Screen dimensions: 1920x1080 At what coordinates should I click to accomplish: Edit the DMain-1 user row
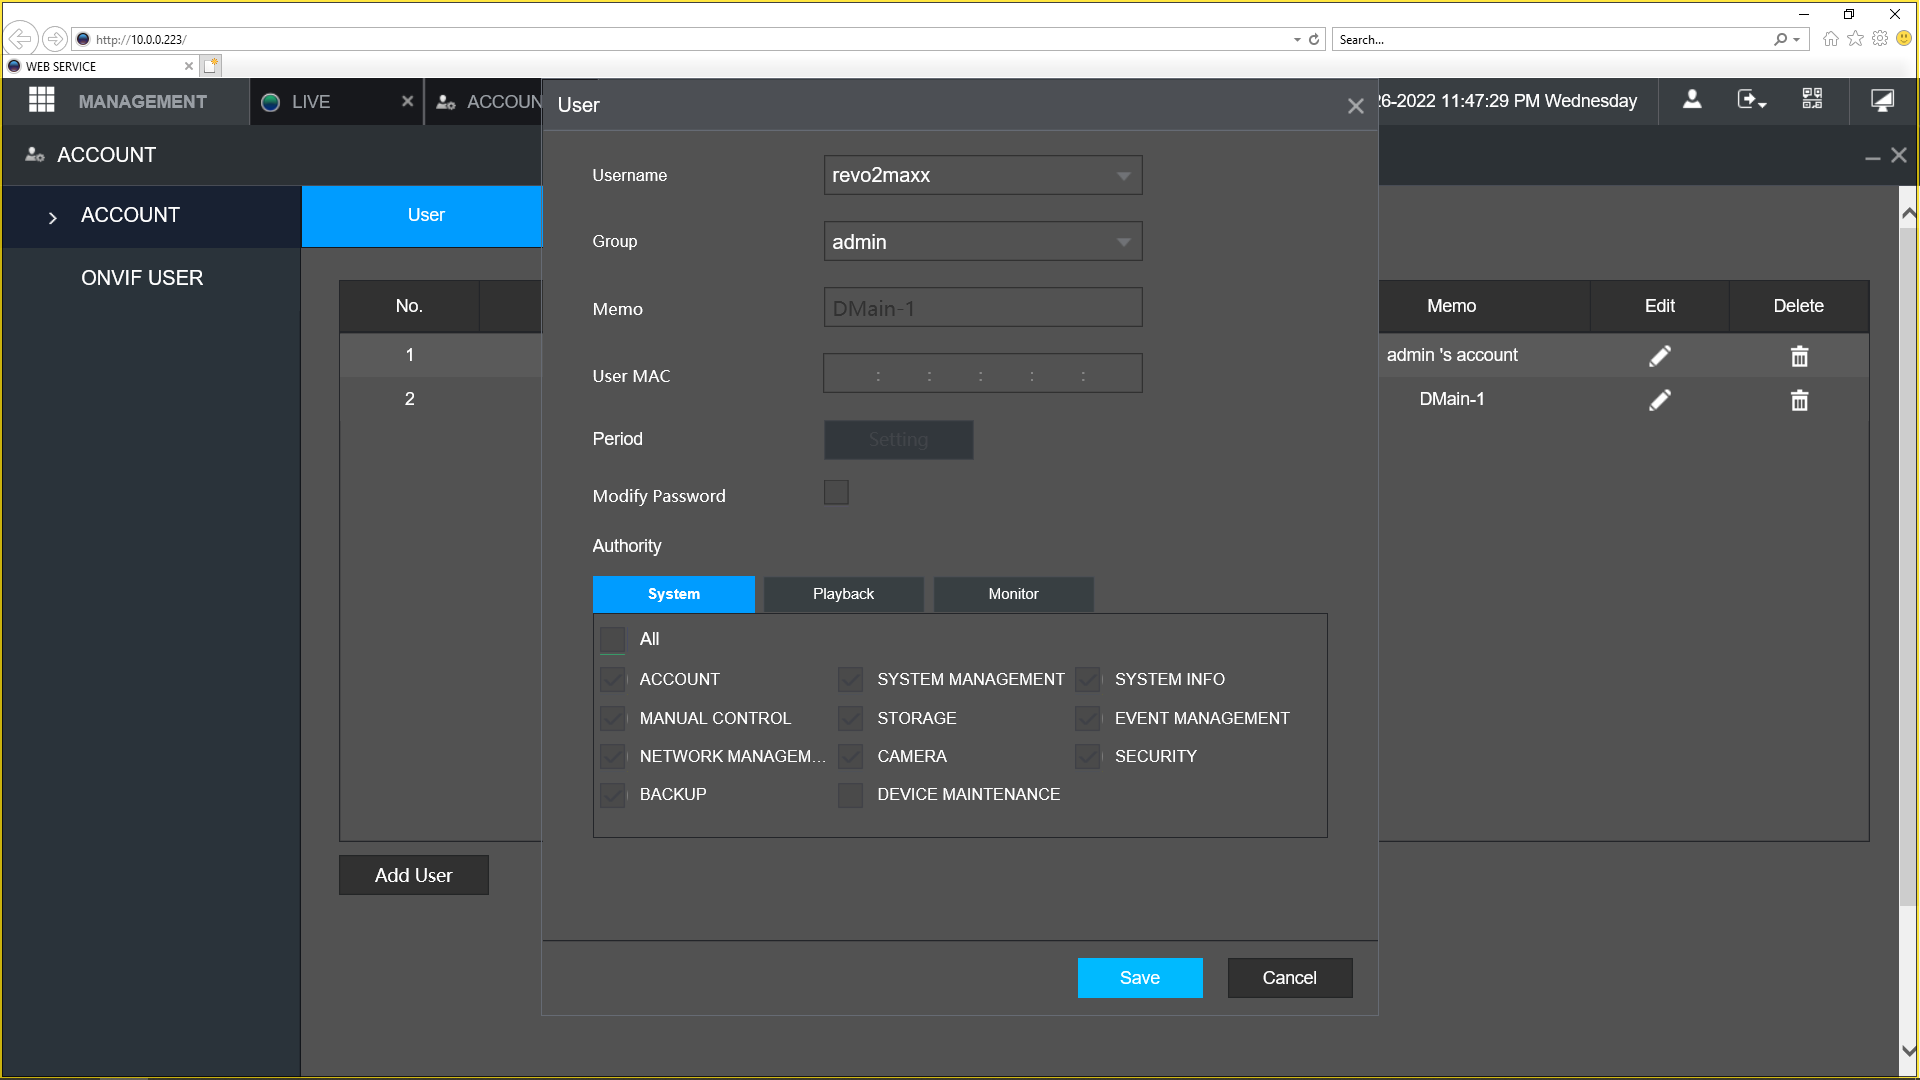1660,400
